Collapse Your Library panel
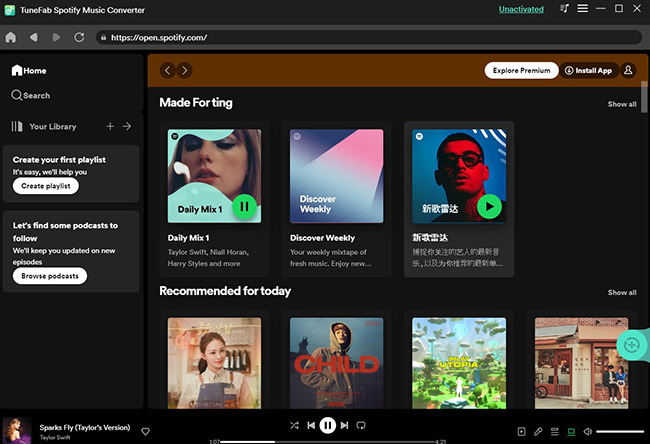650x444 pixels. coord(44,126)
